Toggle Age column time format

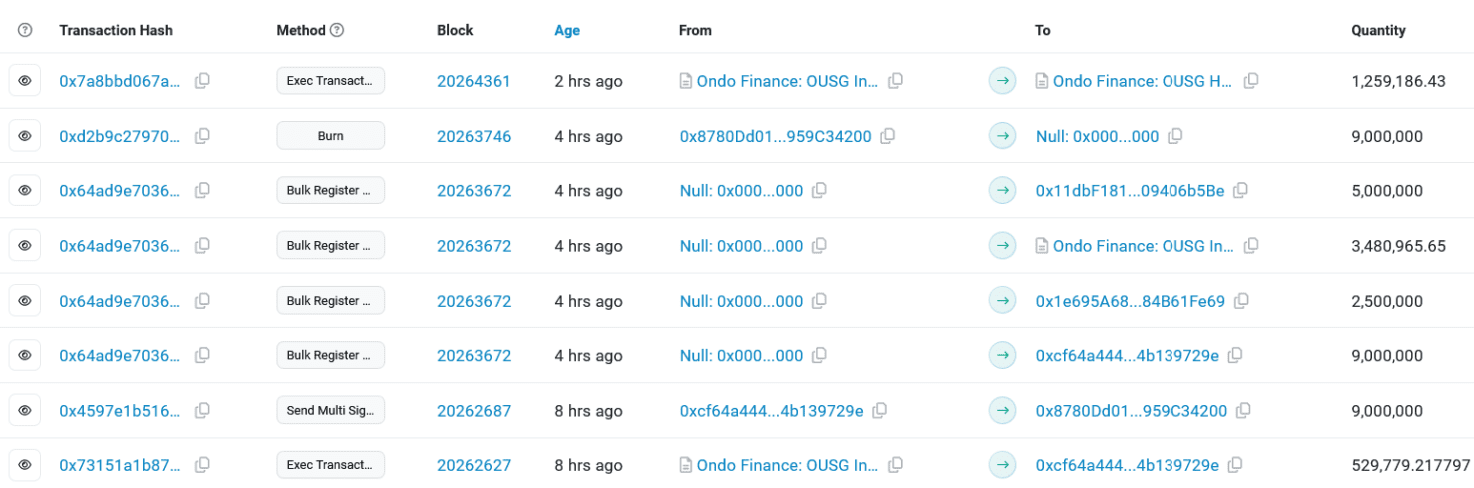(x=567, y=30)
